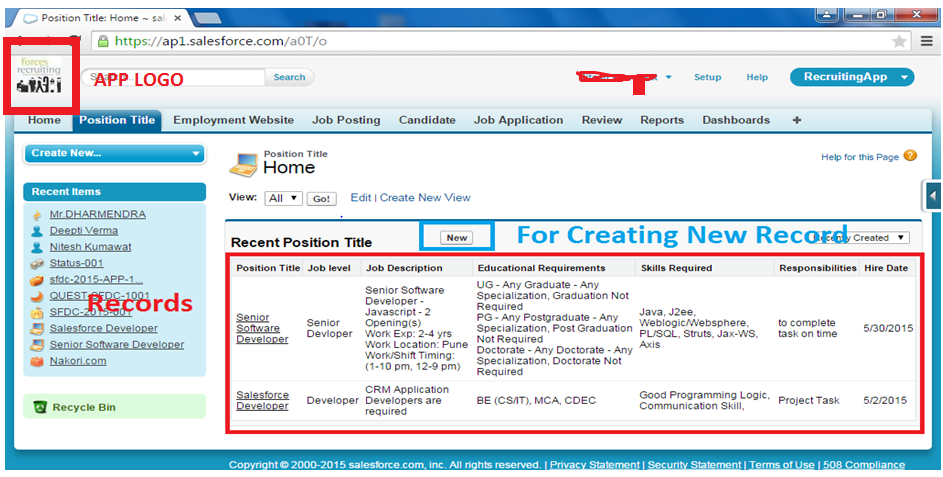Switch to the Job Application tab

click(x=518, y=120)
